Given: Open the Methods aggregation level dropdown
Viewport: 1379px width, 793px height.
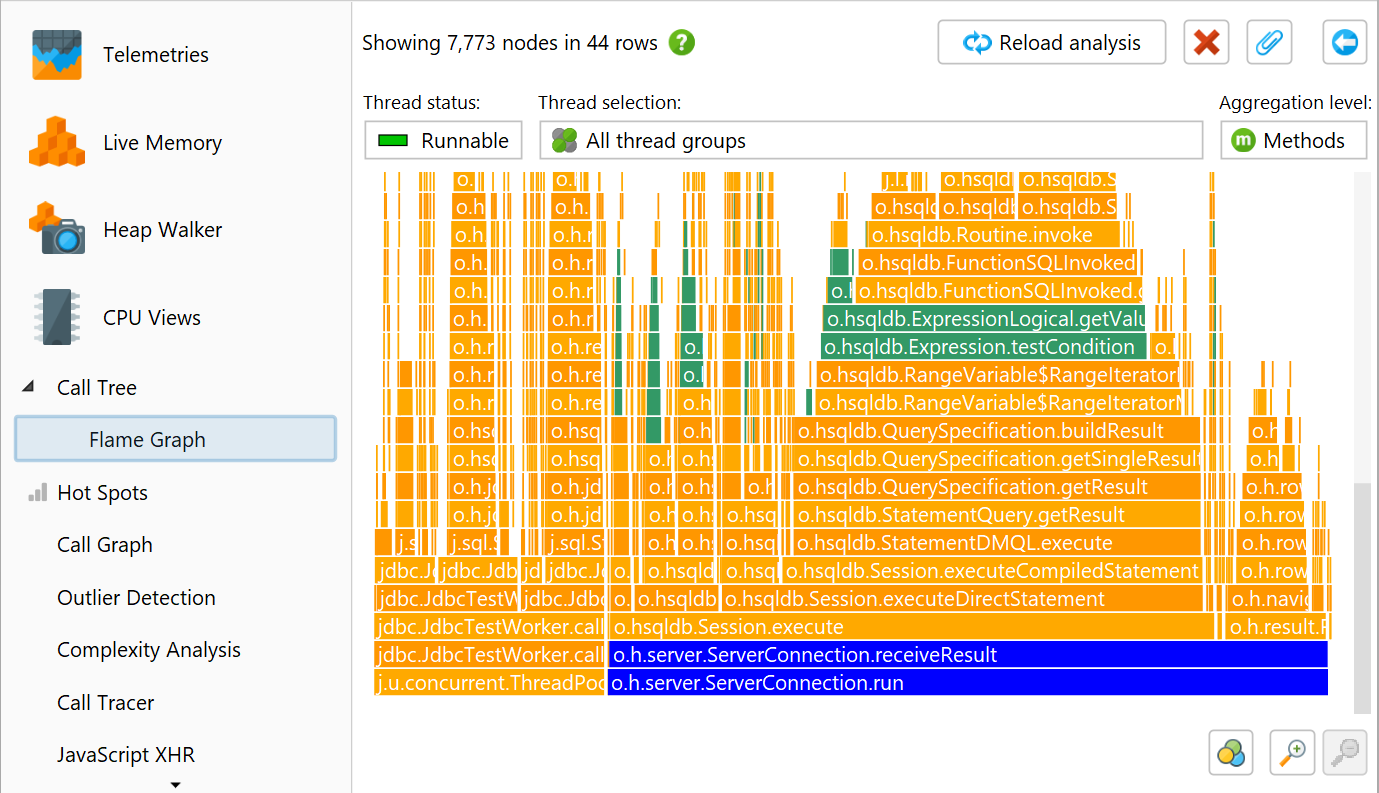Looking at the screenshot, I should 1293,141.
